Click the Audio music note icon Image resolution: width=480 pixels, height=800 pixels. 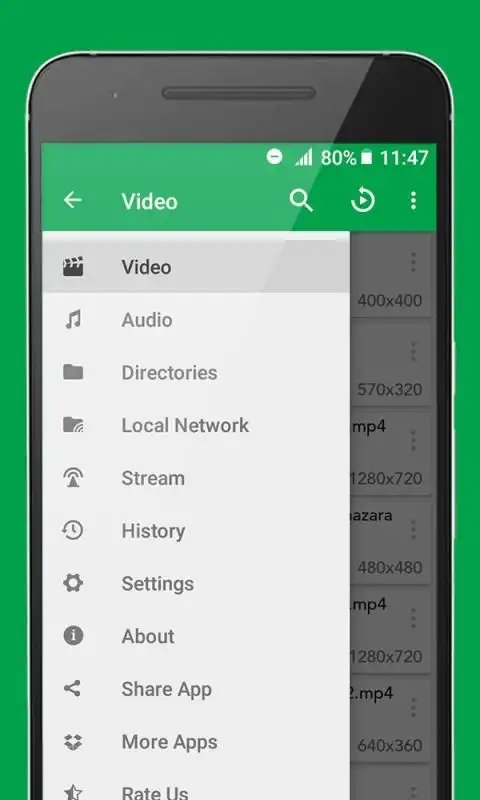(73, 319)
